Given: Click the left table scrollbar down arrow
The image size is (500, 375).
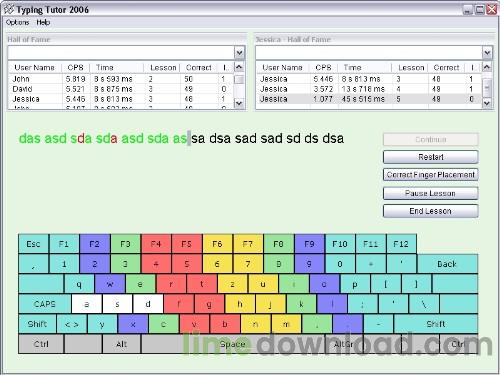Looking at the screenshot, I should pos(239,103).
